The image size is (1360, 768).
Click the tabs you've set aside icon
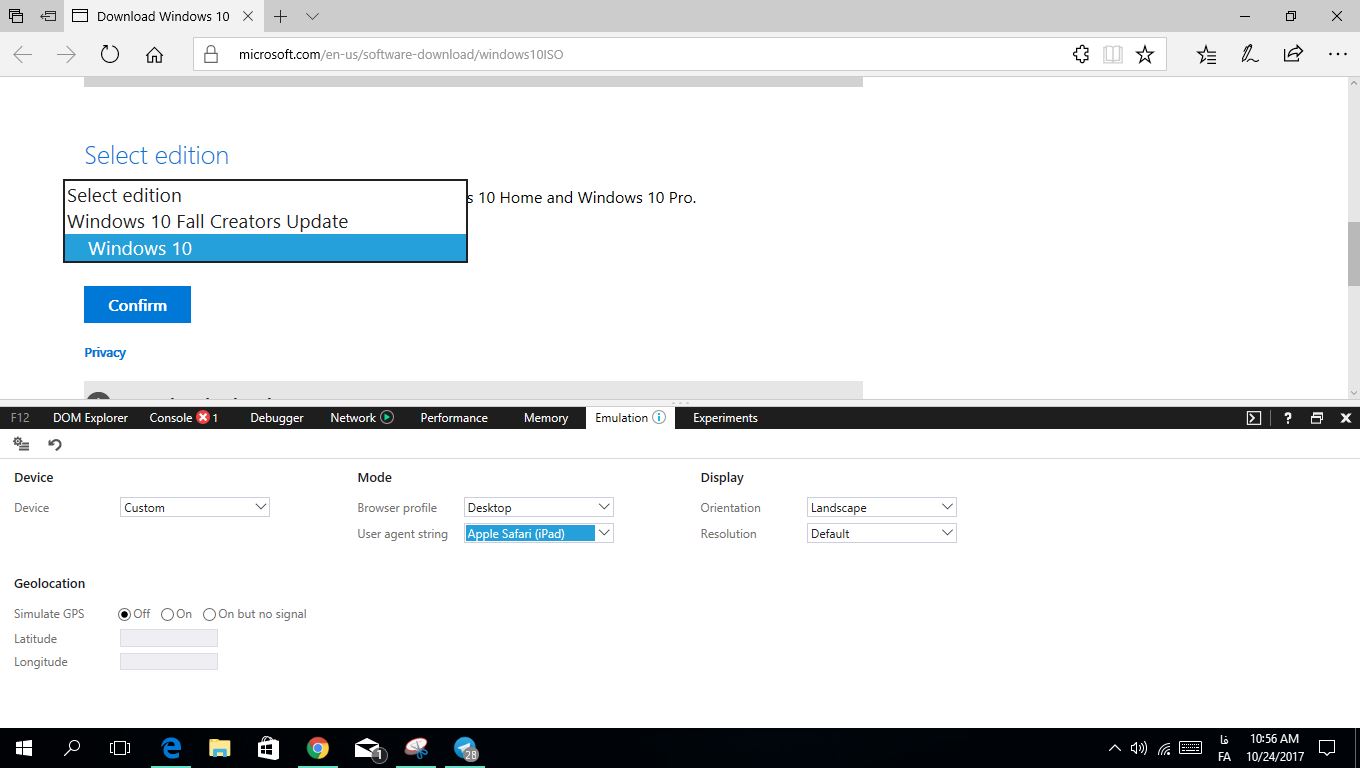click(16, 16)
